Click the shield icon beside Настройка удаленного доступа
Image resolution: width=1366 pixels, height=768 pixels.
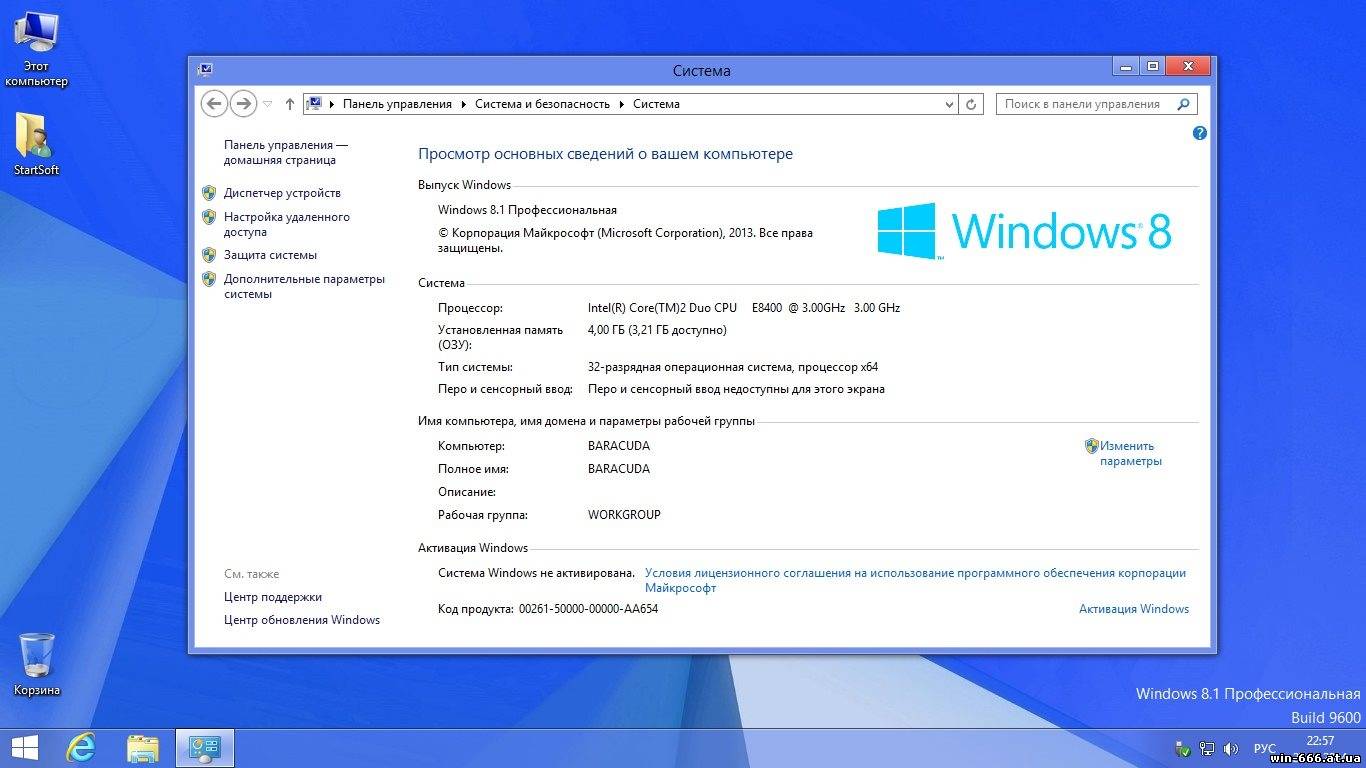click(209, 216)
